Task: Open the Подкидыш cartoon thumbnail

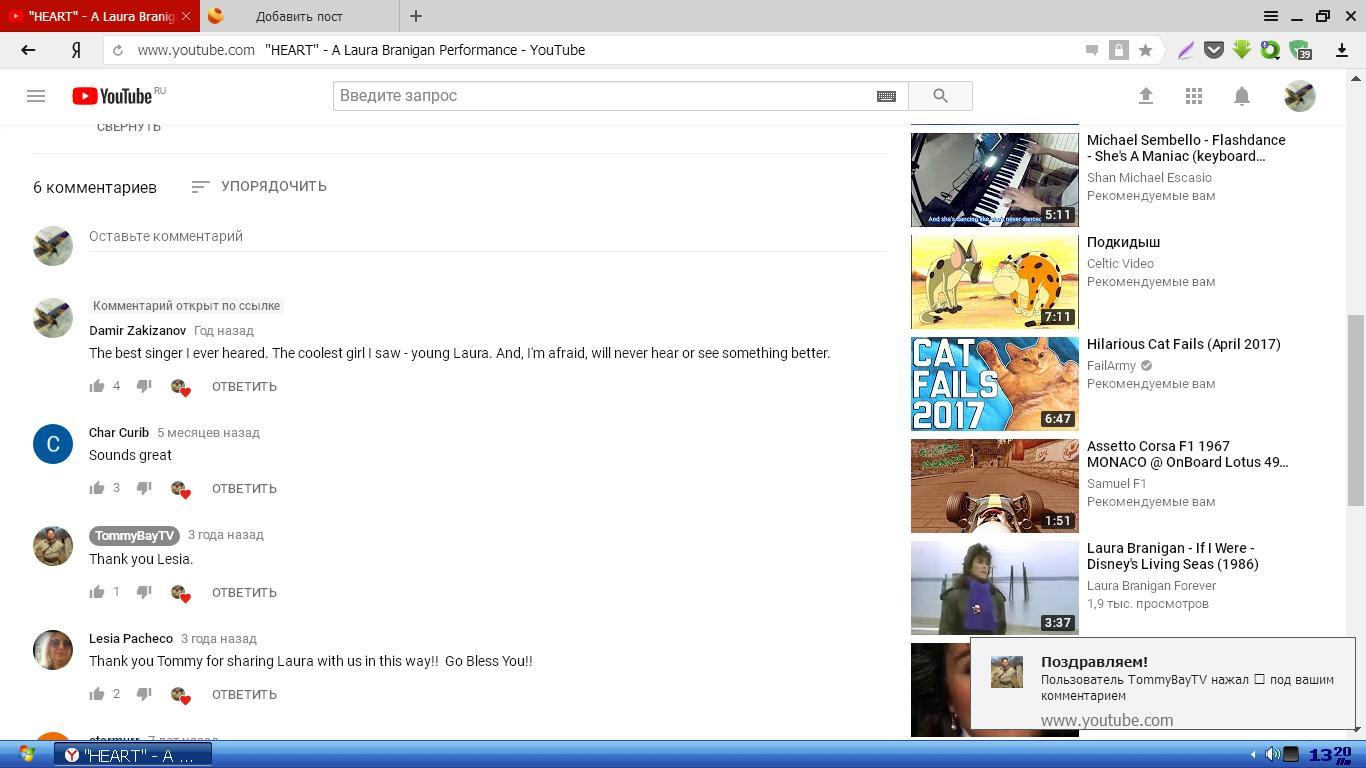Action: 994,282
